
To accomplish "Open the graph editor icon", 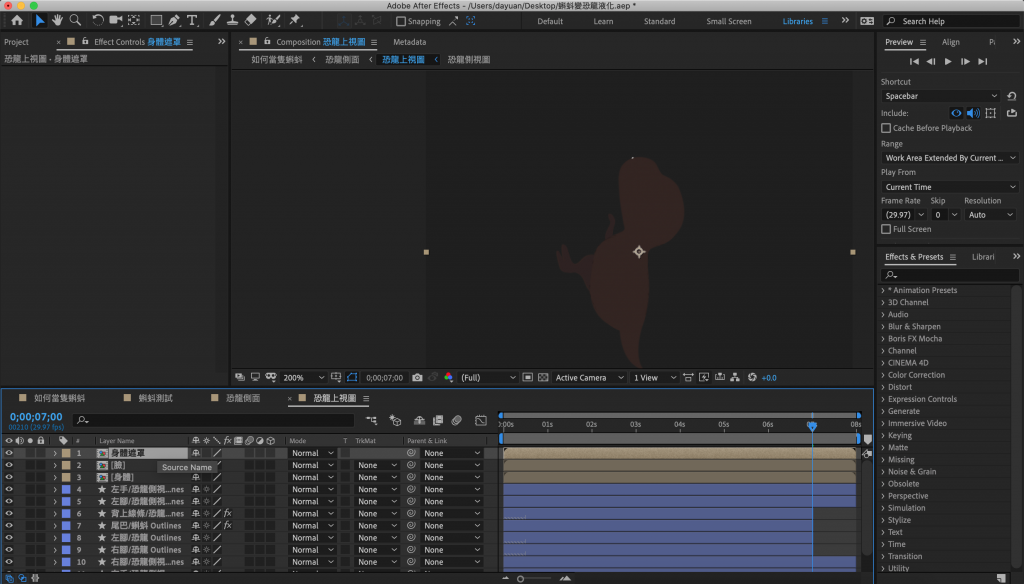I will click(x=481, y=421).
